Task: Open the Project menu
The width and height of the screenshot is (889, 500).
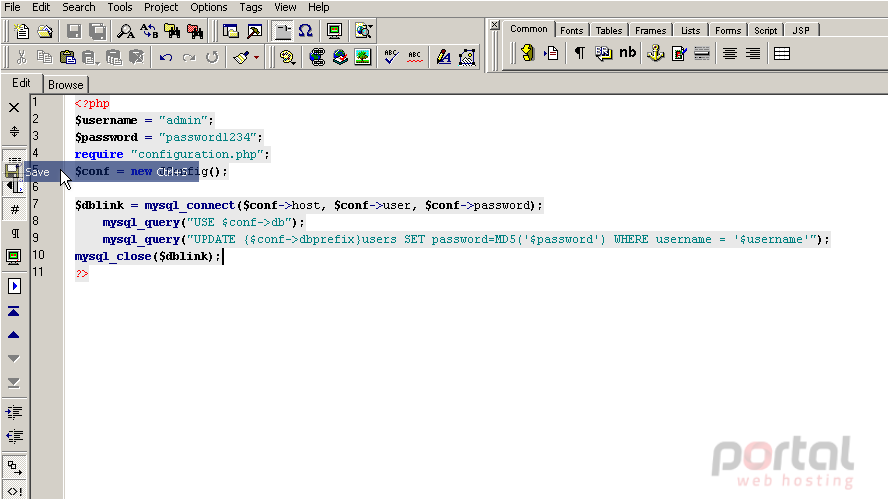Action: point(160,7)
